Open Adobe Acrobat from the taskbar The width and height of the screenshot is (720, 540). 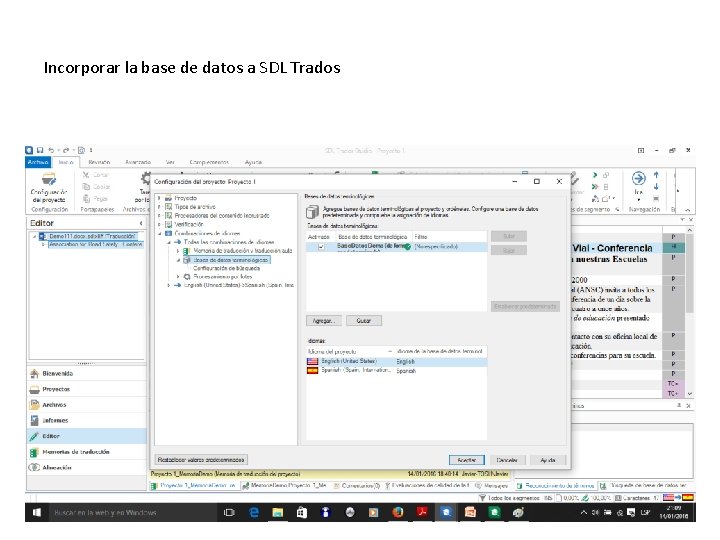(422, 512)
